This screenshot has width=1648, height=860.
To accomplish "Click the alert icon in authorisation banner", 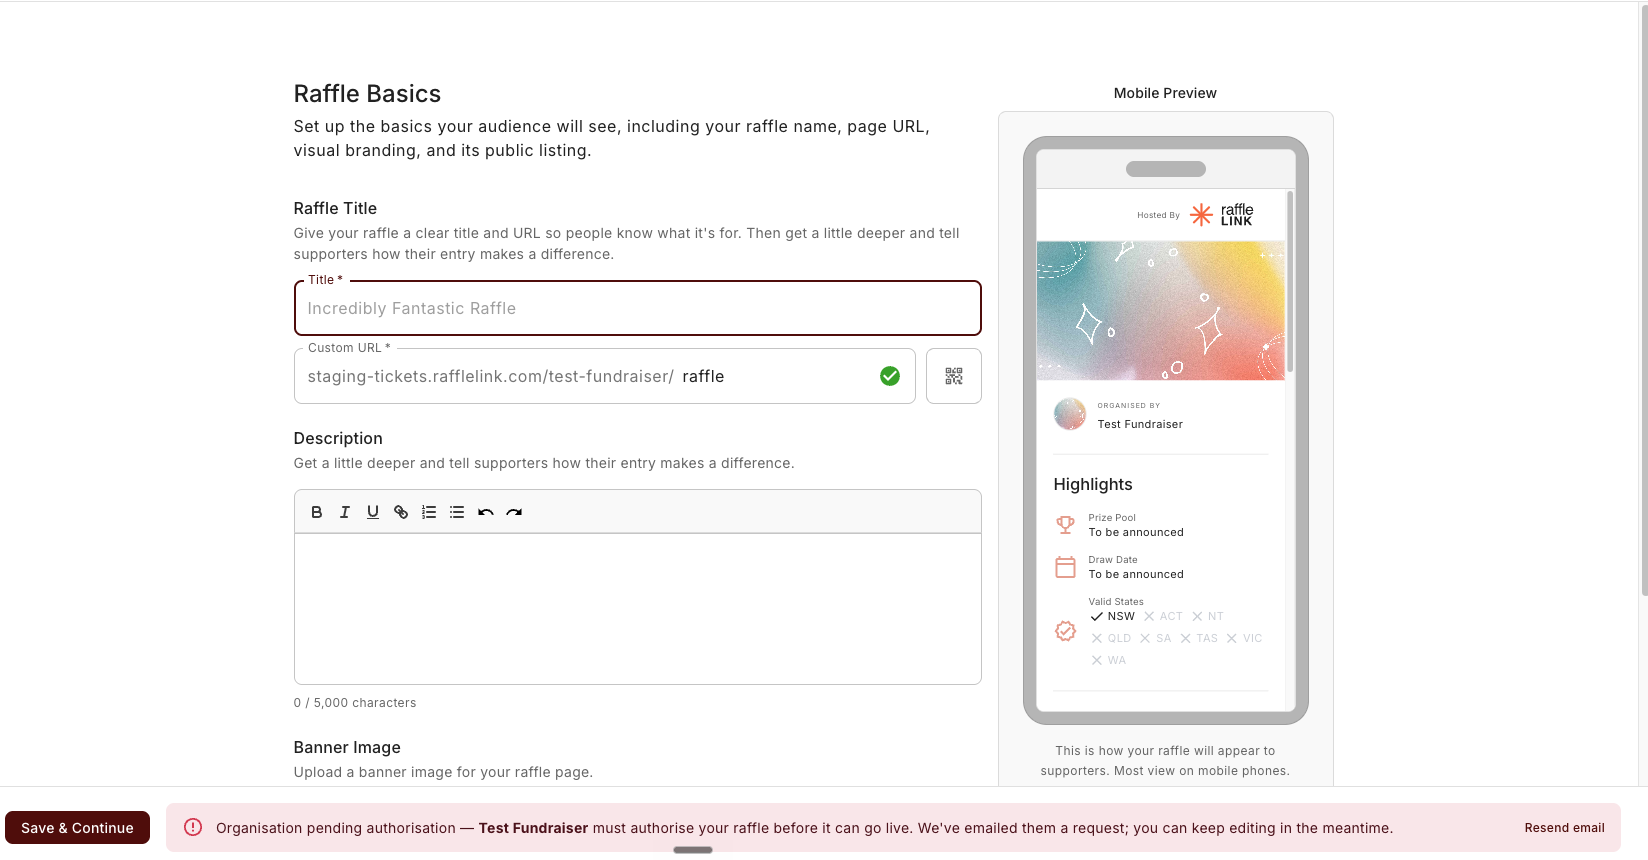I will [193, 827].
